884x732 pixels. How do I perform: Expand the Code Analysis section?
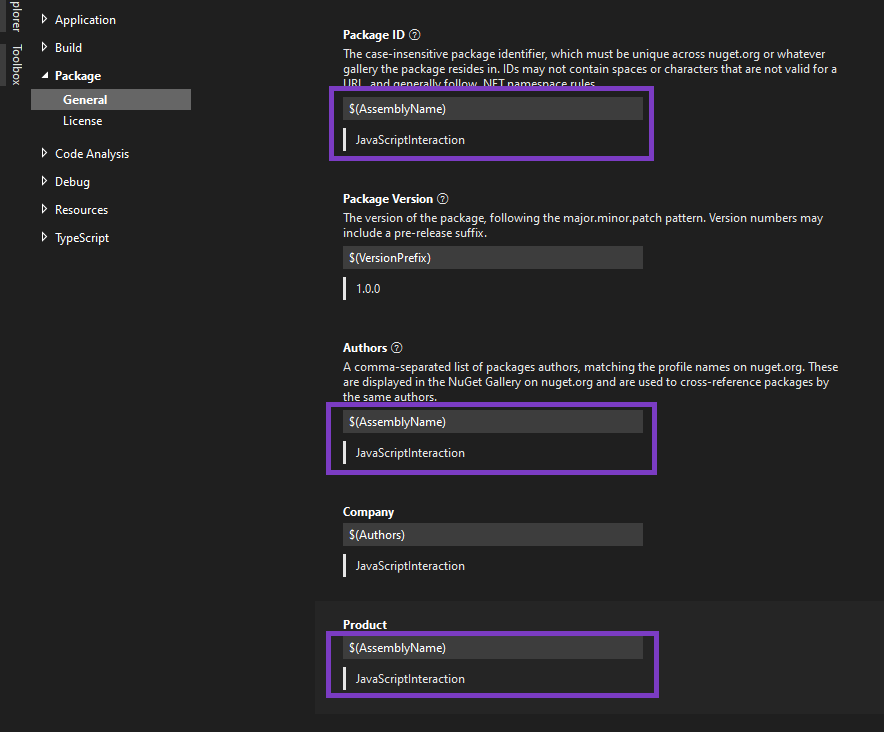click(x=44, y=154)
